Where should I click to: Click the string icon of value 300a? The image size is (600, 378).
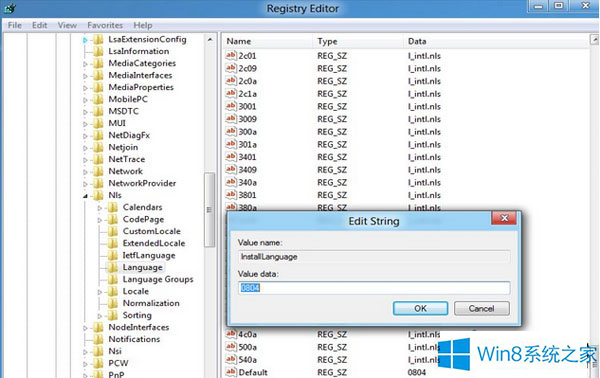tap(231, 131)
